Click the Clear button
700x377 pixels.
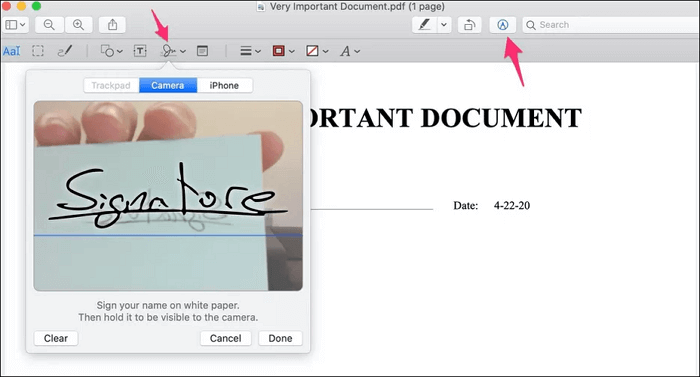(x=56, y=338)
